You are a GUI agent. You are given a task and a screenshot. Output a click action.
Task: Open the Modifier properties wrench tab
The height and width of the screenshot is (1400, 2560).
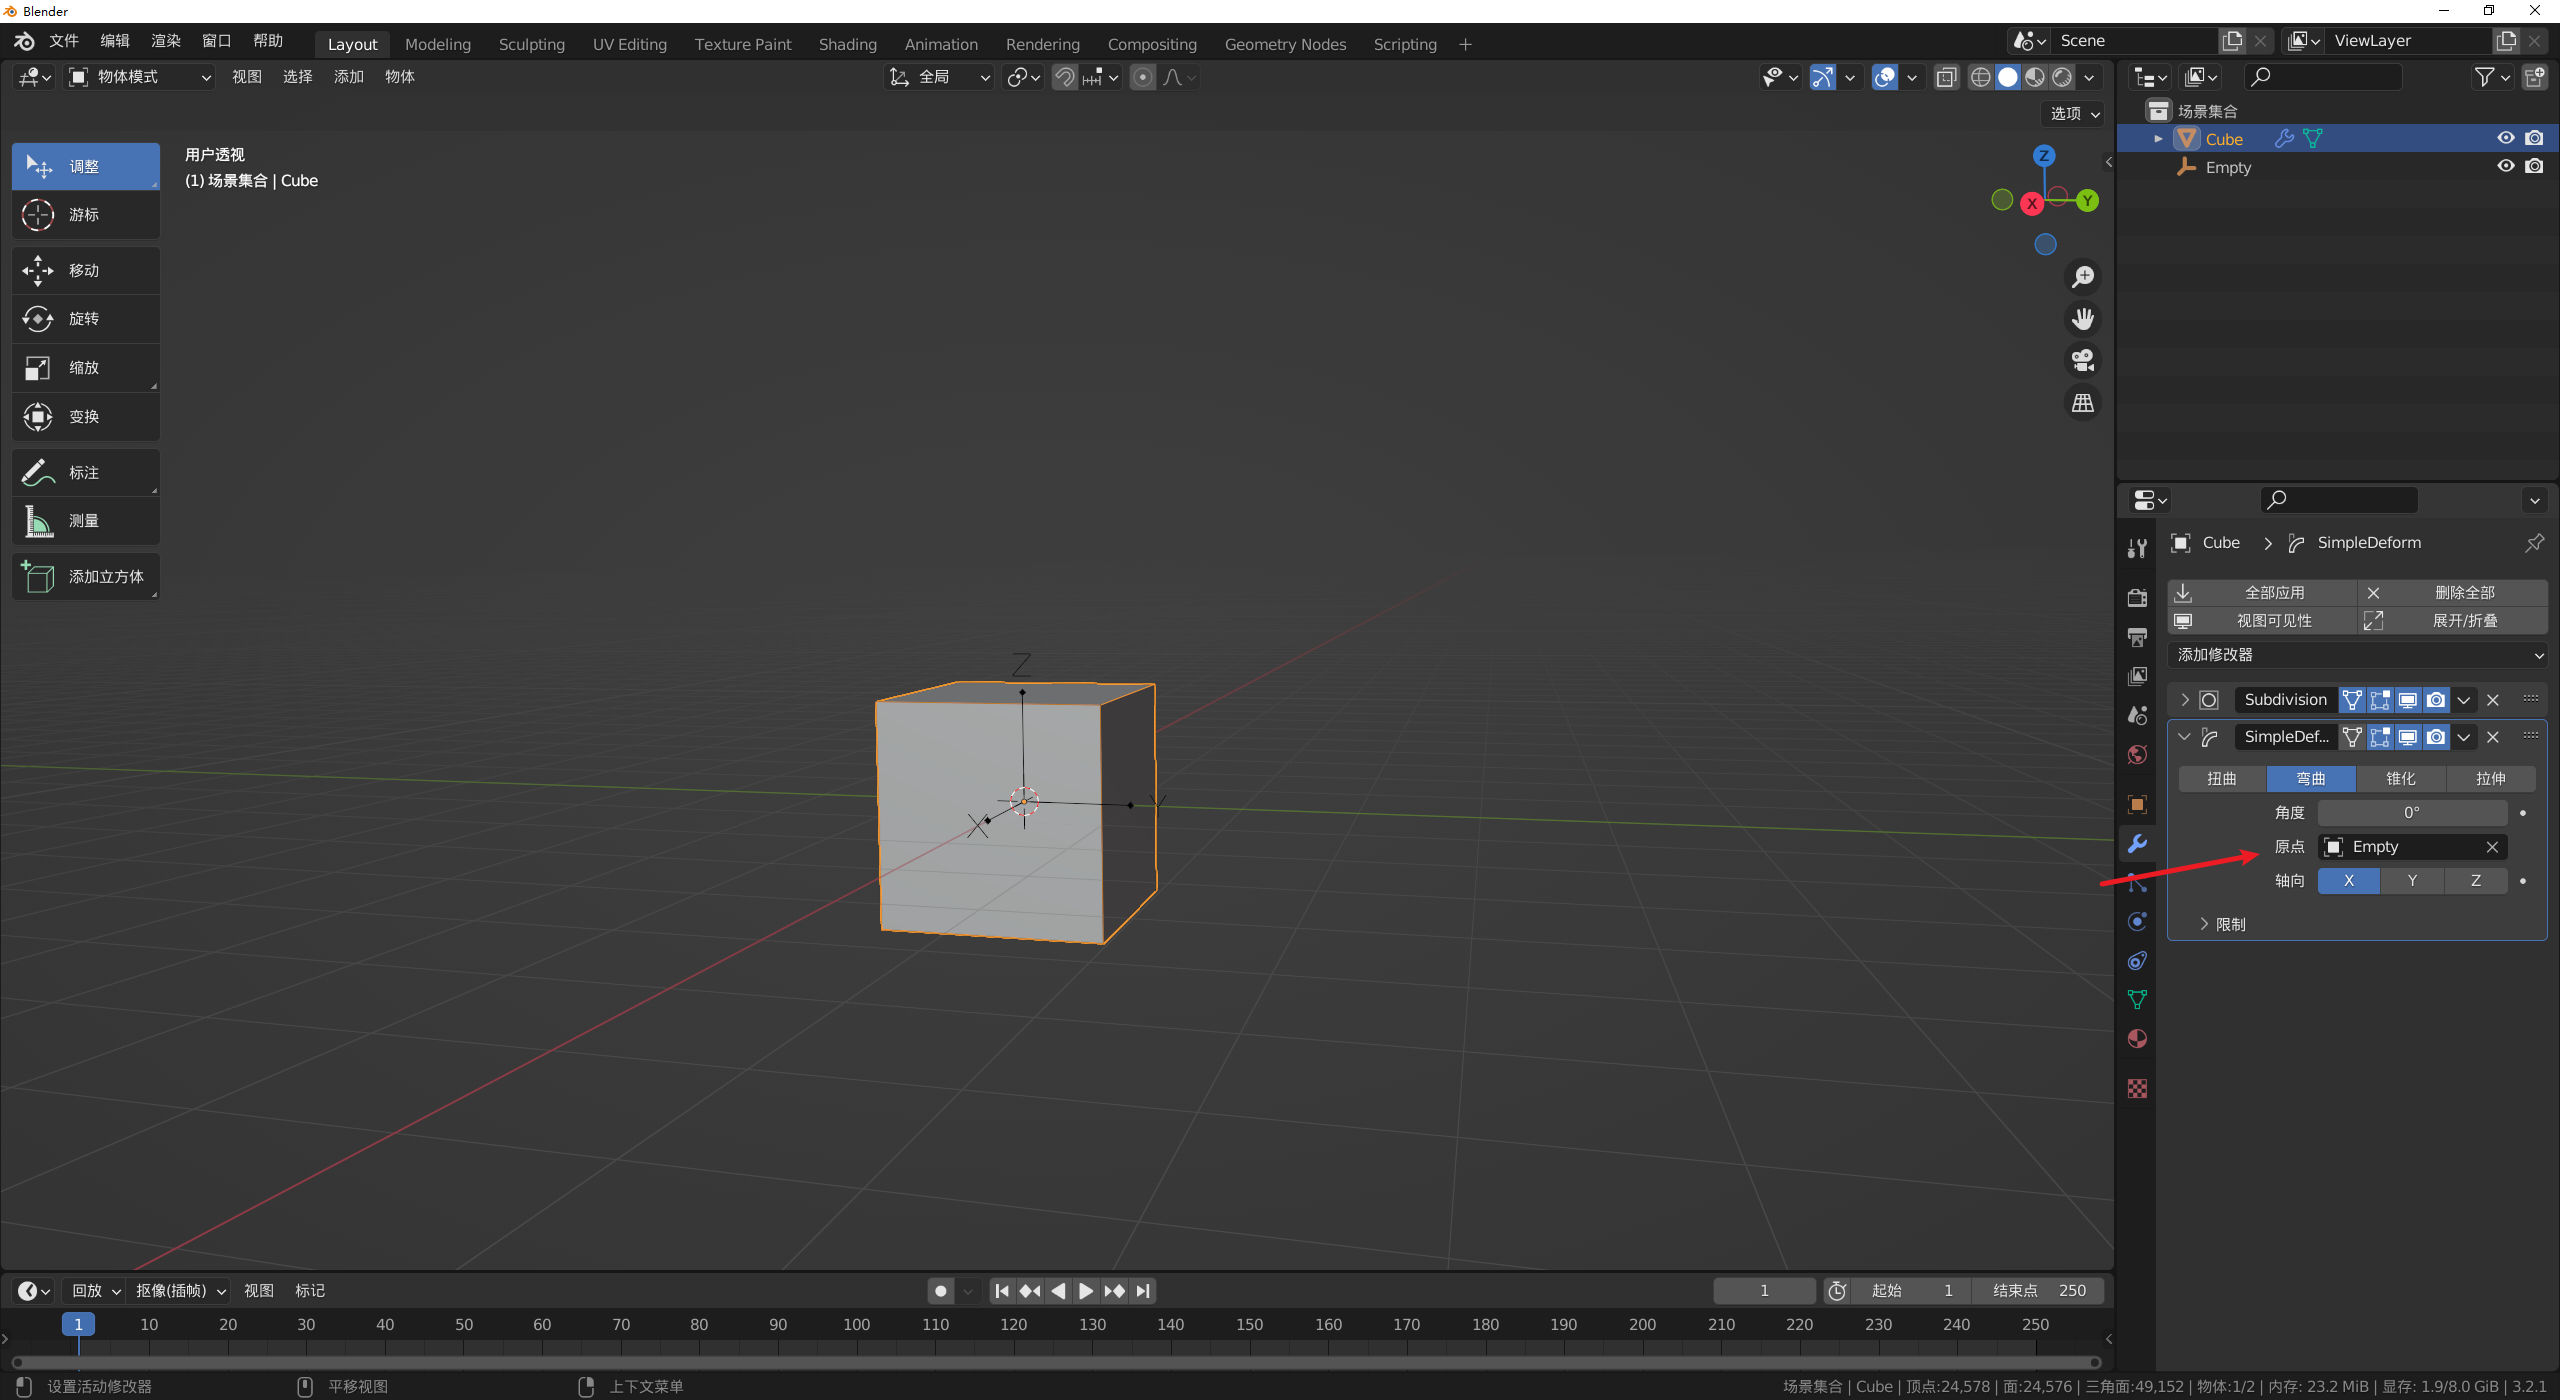(2137, 844)
